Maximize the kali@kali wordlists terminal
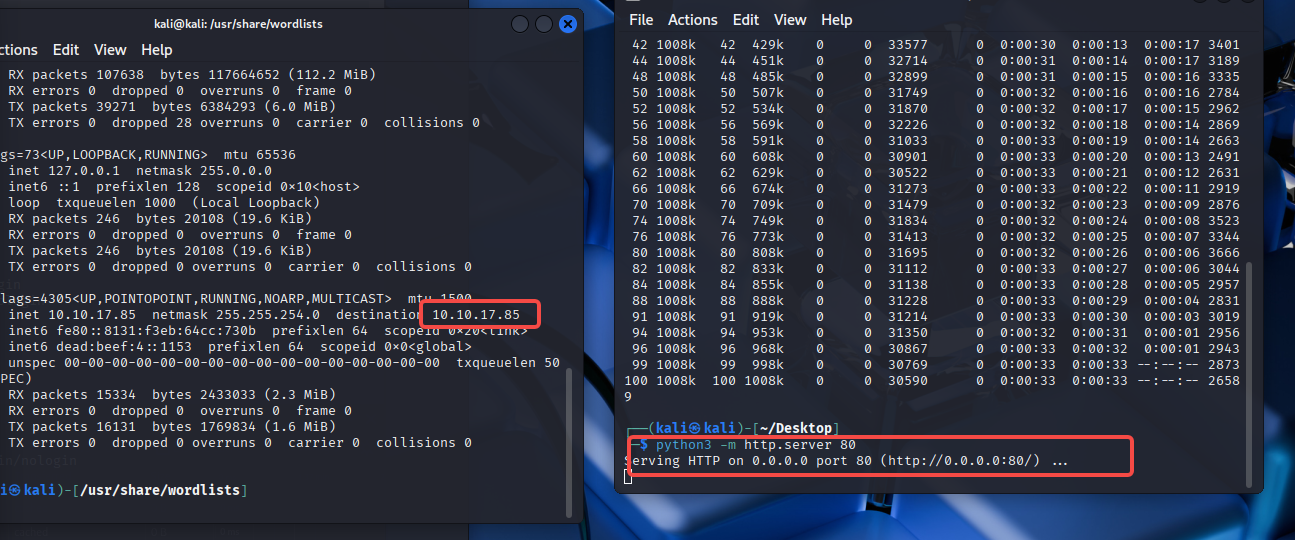 click(544, 24)
